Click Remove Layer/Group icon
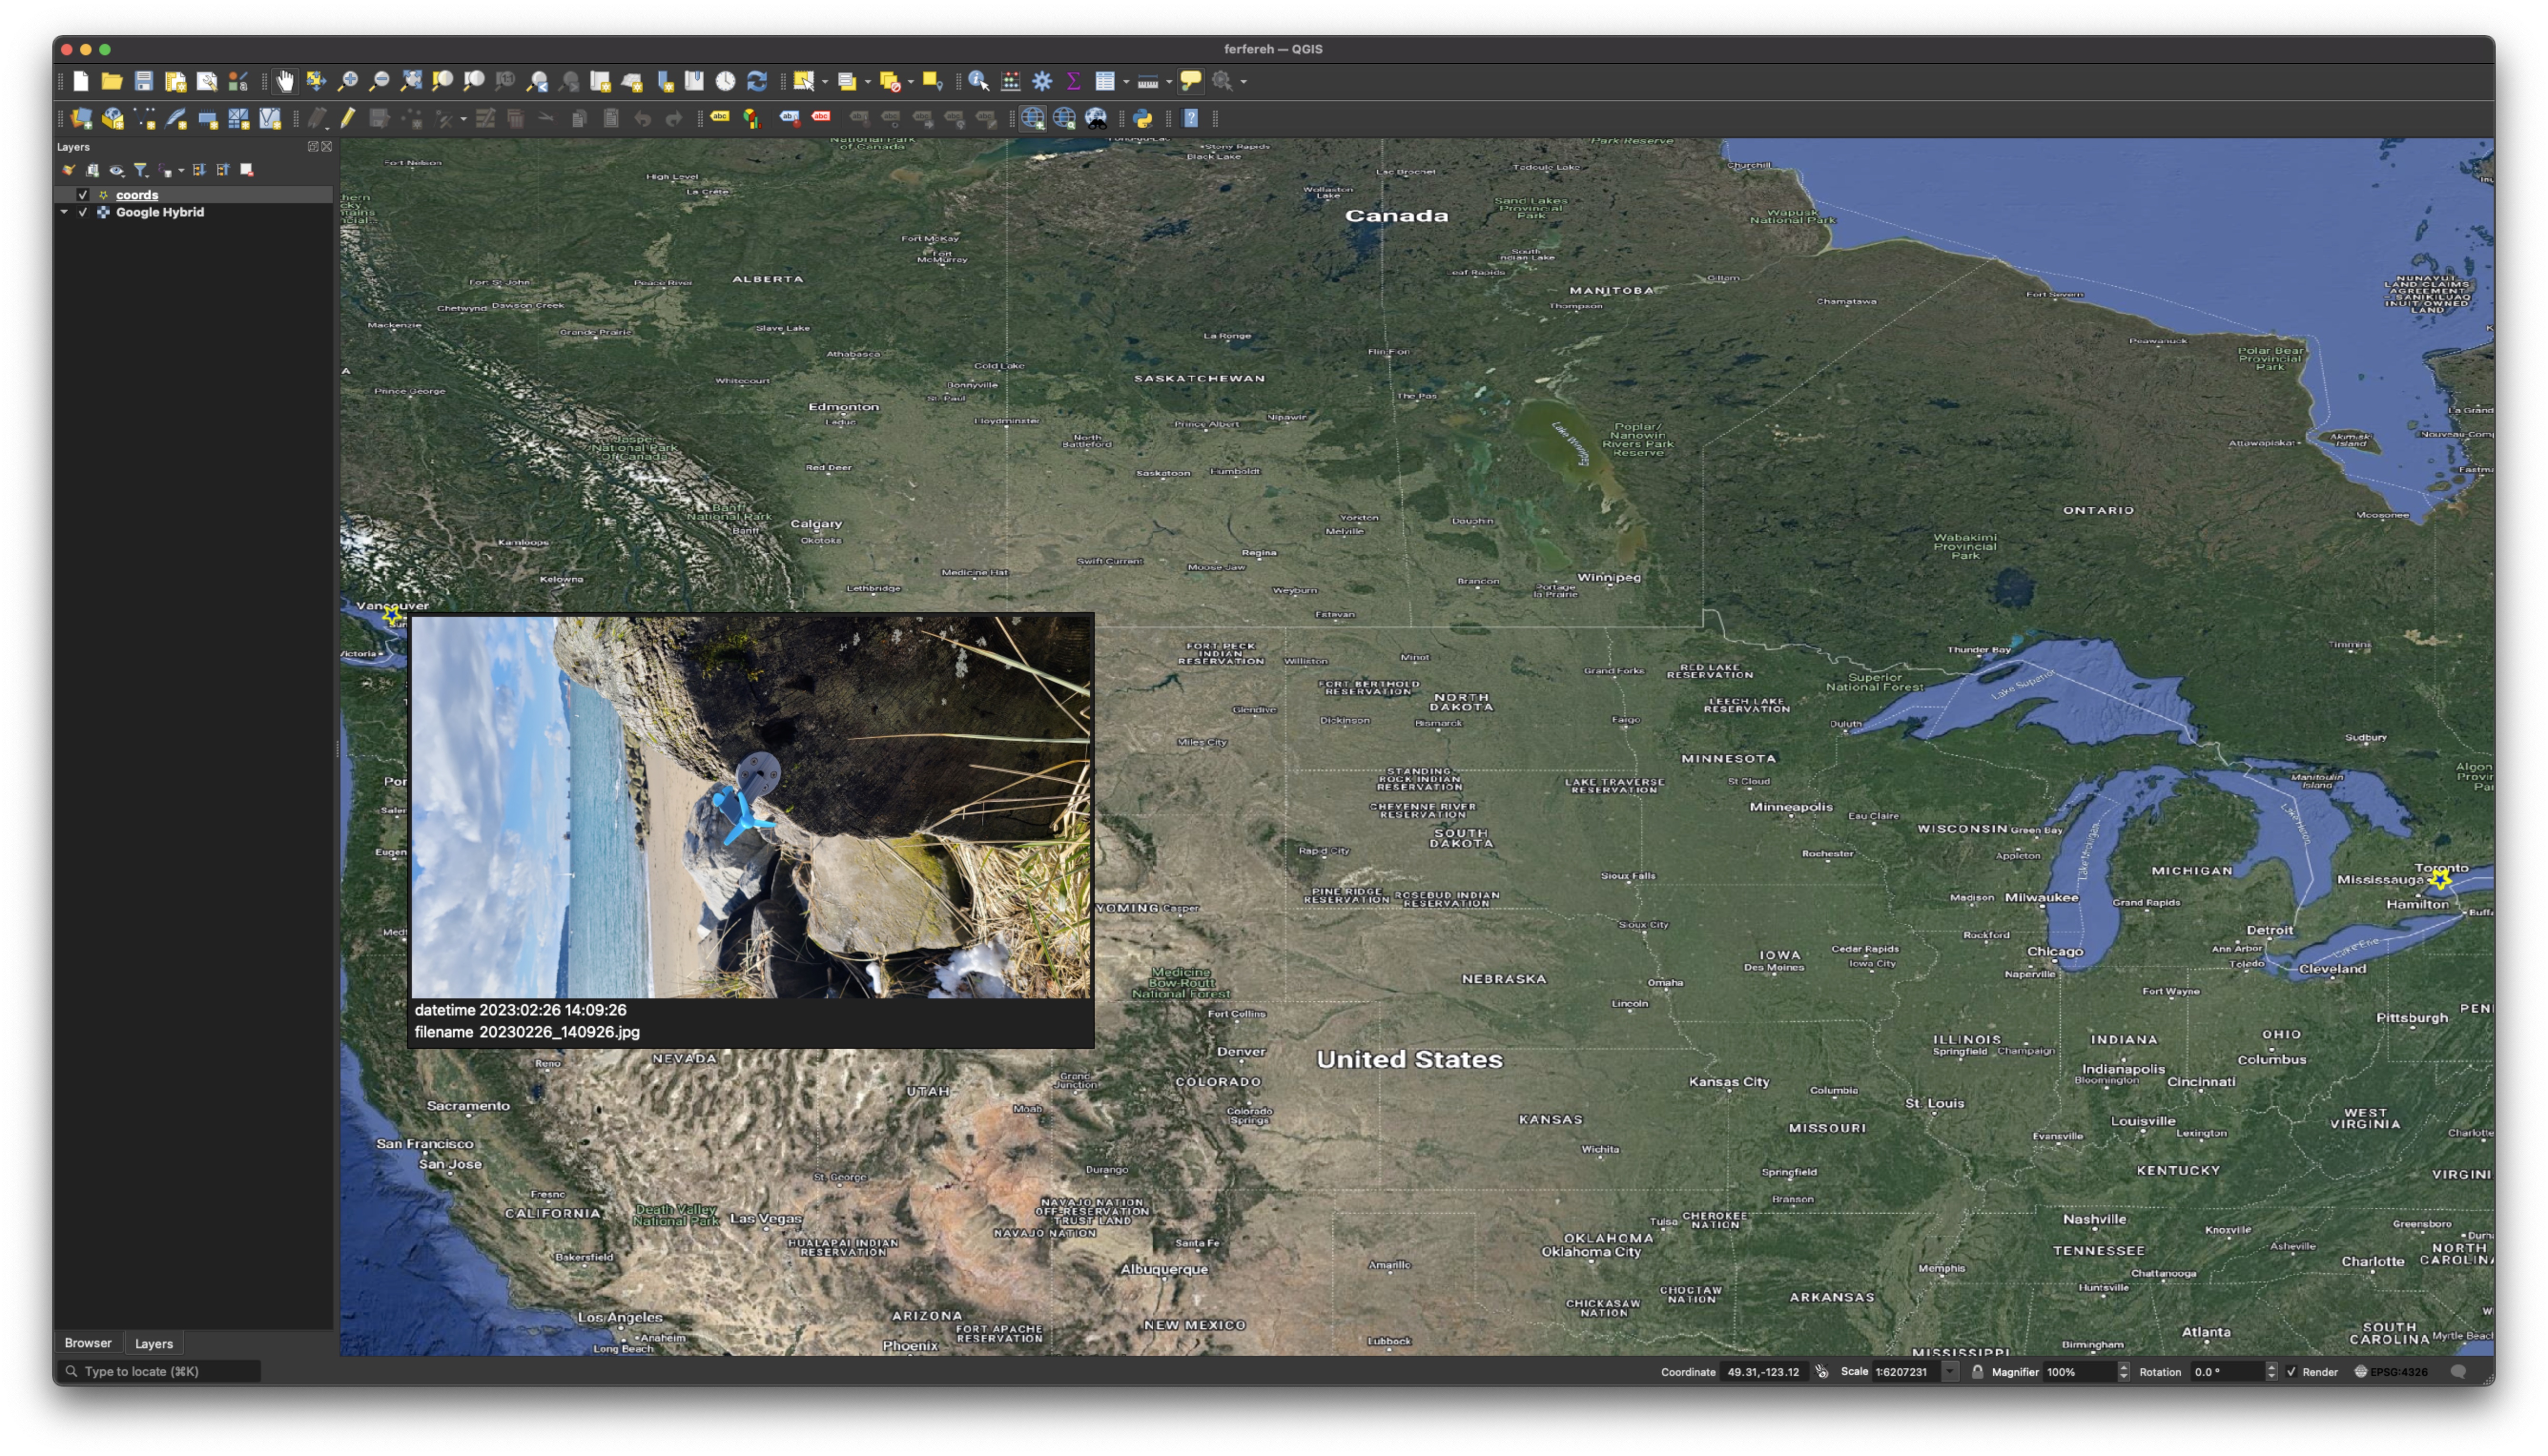Image resolution: width=2548 pixels, height=1456 pixels. coord(247,171)
